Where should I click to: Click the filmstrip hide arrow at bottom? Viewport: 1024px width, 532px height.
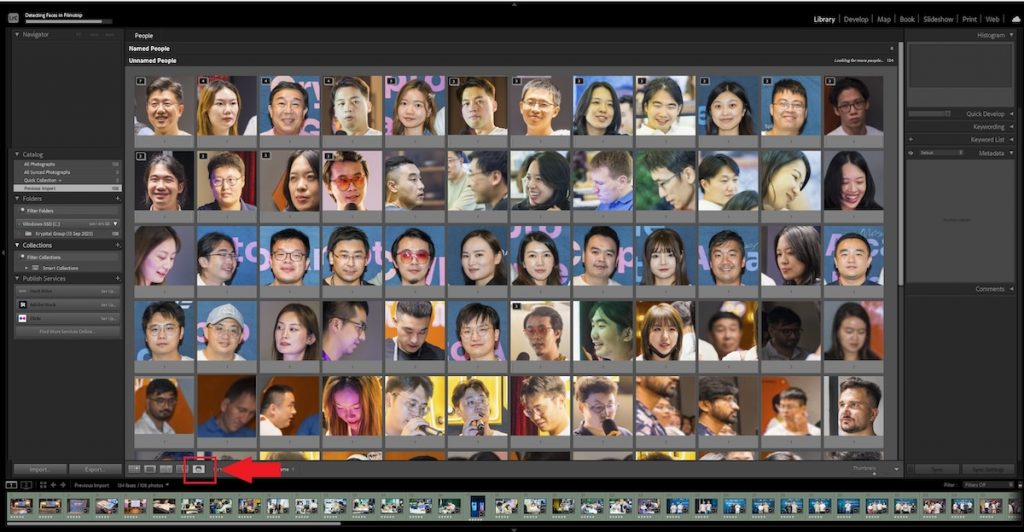[513, 529]
